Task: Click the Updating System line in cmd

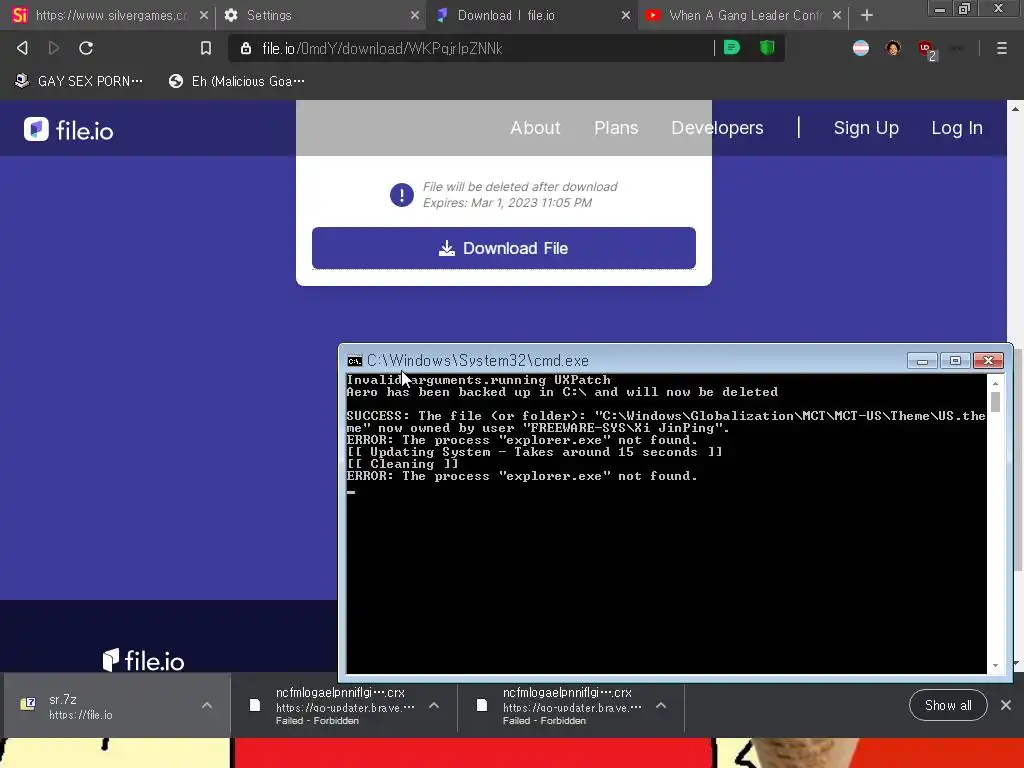Action: click(535, 452)
